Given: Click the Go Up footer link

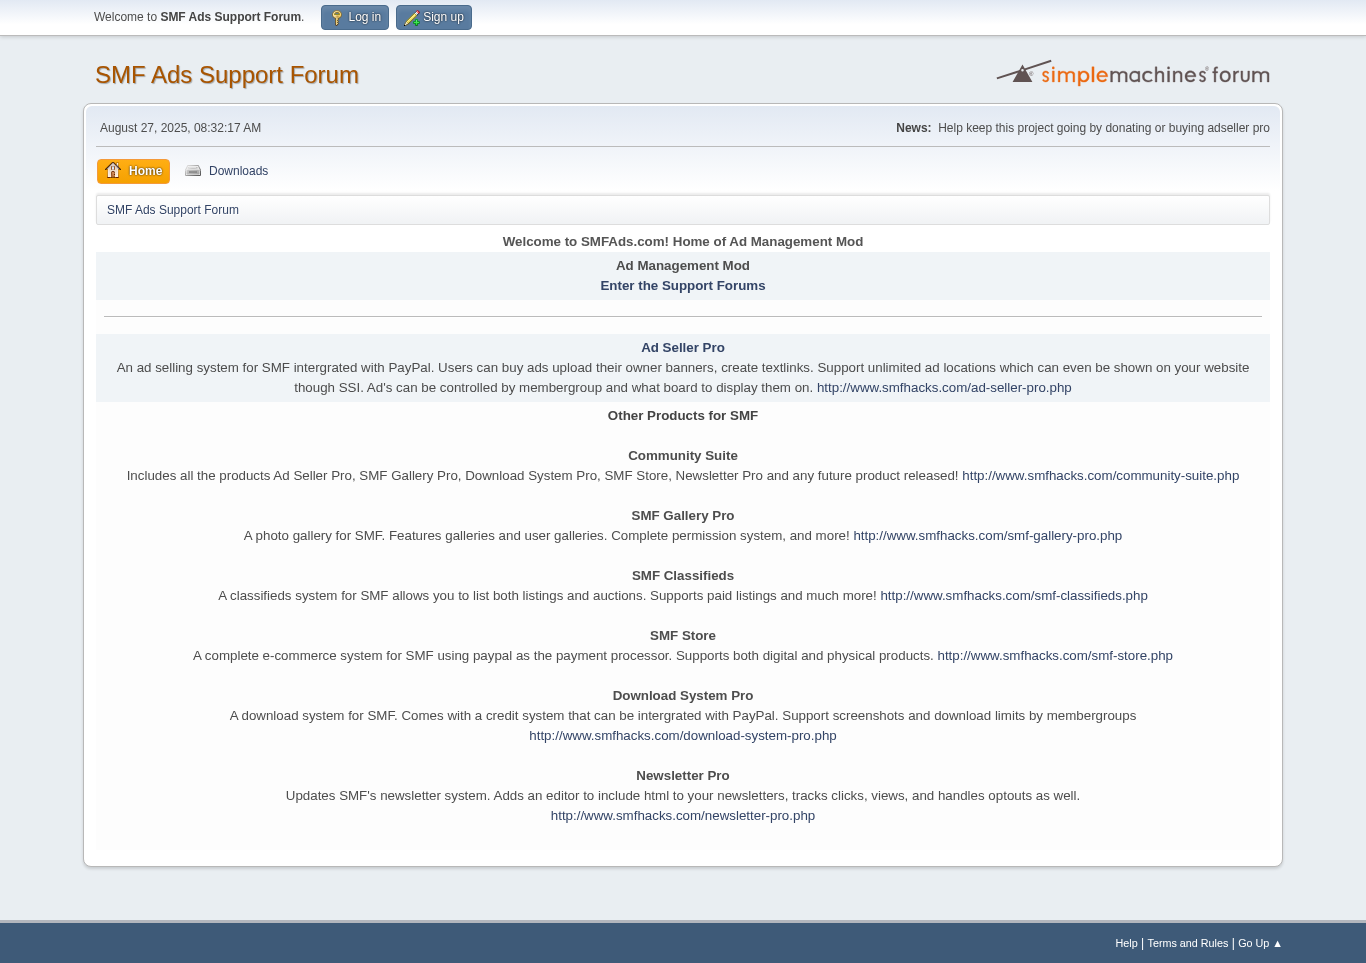Looking at the screenshot, I should pos(1260,943).
